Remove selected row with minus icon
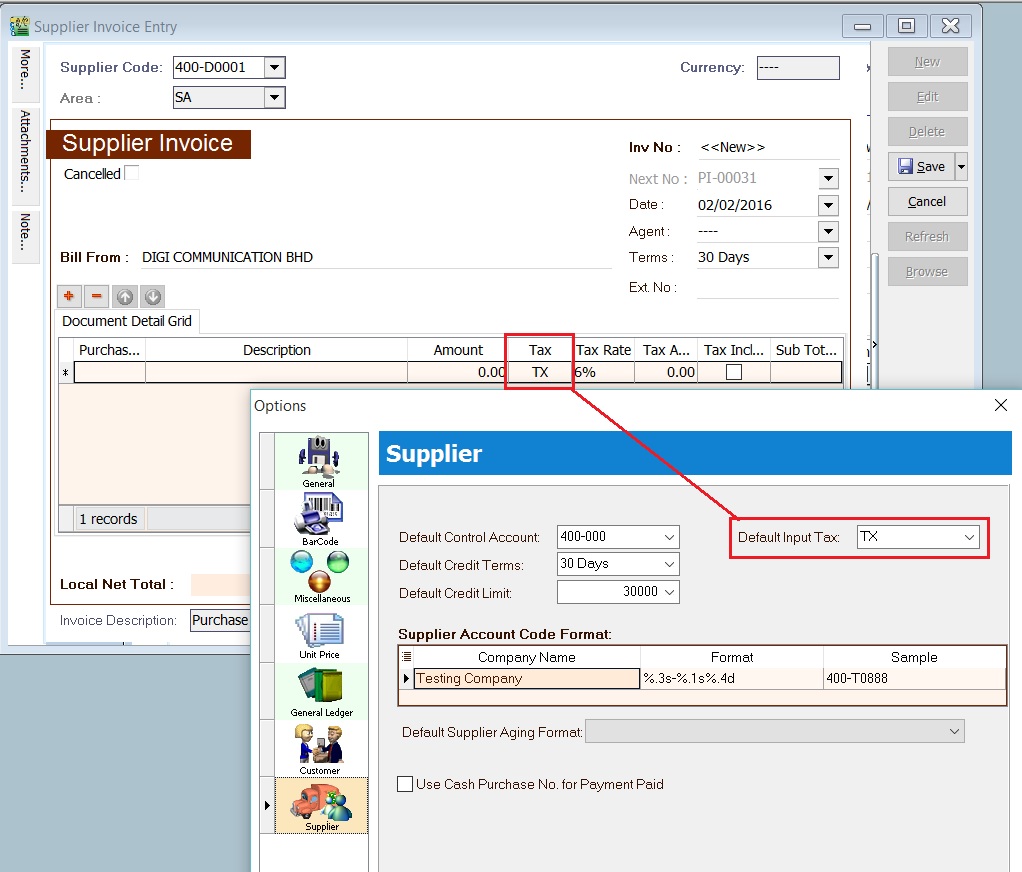The height and width of the screenshot is (872, 1022). [95, 296]
